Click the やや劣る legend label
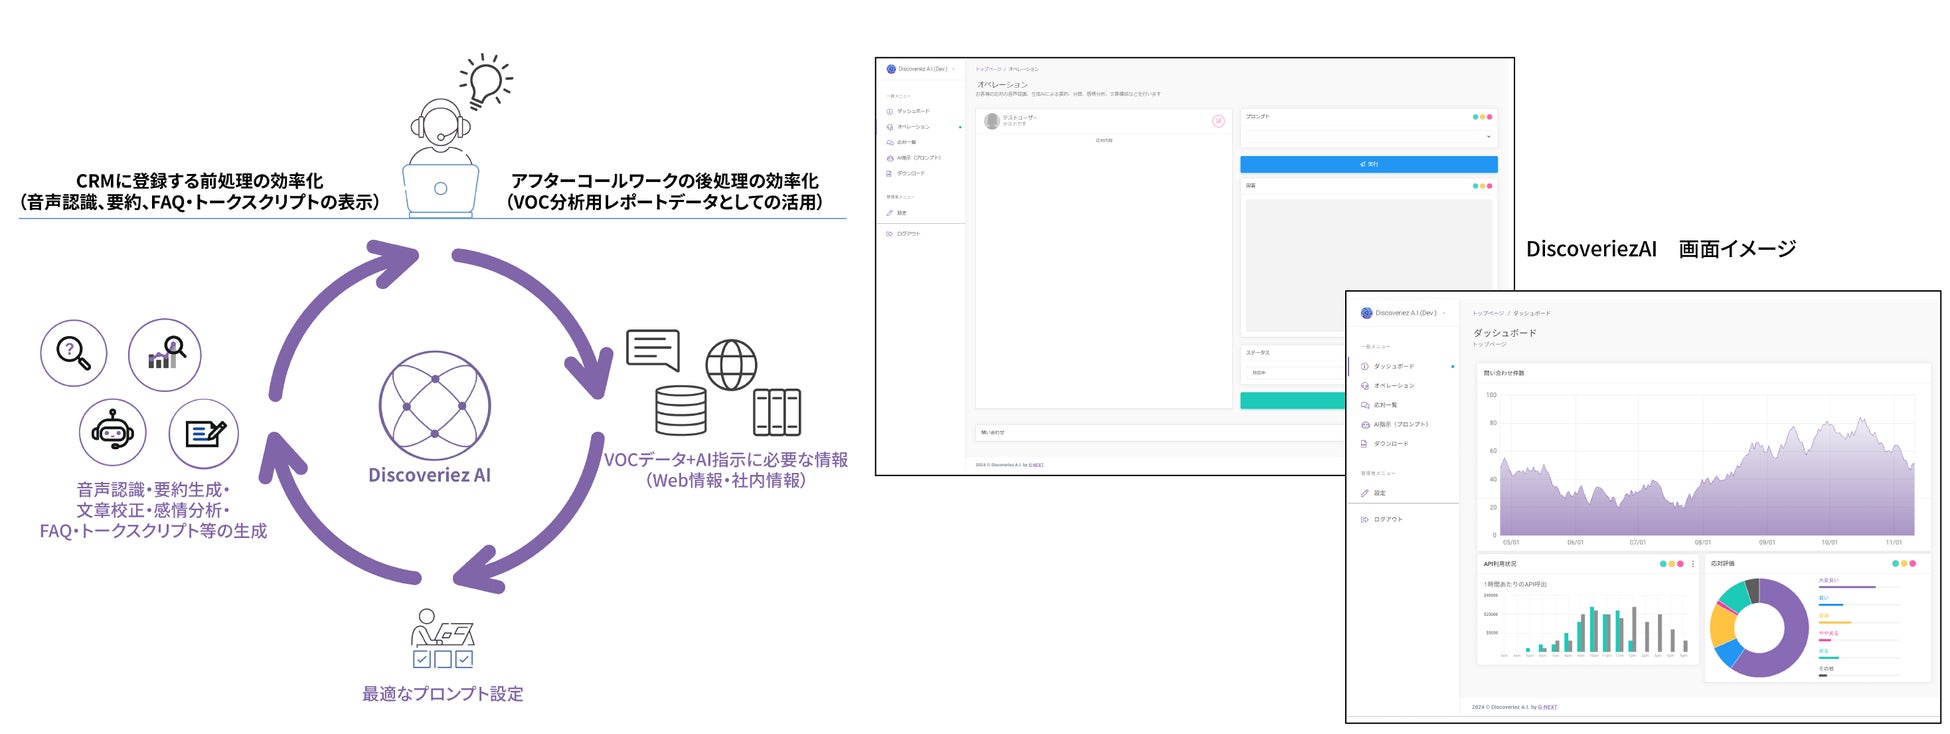Image resolution: width=1950 pixels, height=734 pixels. click(1828, 633)
